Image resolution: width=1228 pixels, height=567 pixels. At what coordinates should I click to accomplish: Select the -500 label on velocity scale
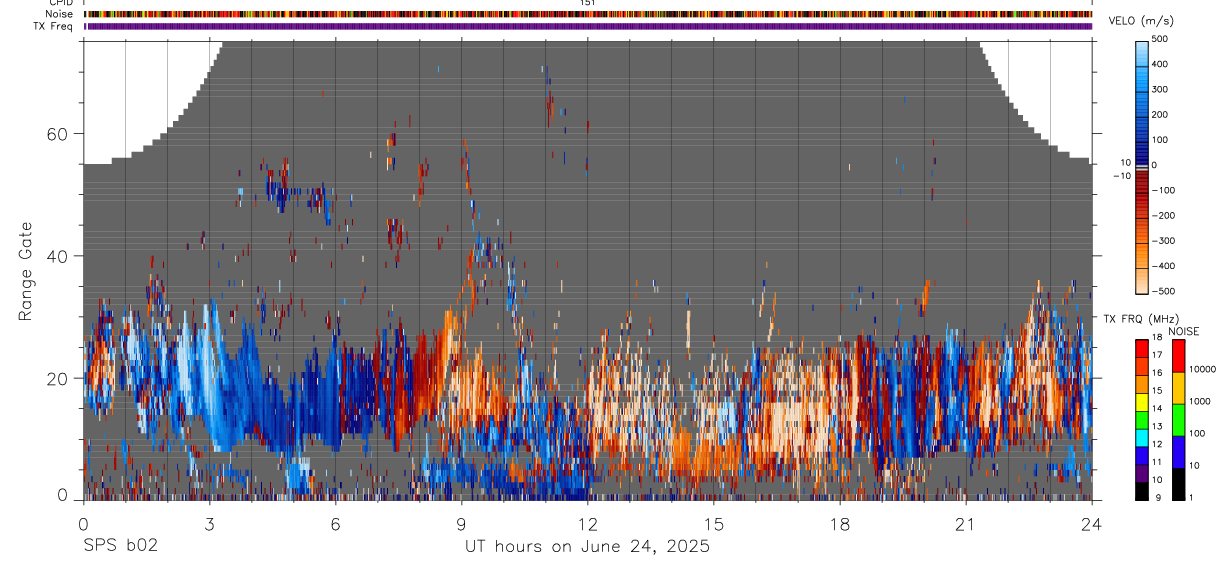click(1162, 291)
